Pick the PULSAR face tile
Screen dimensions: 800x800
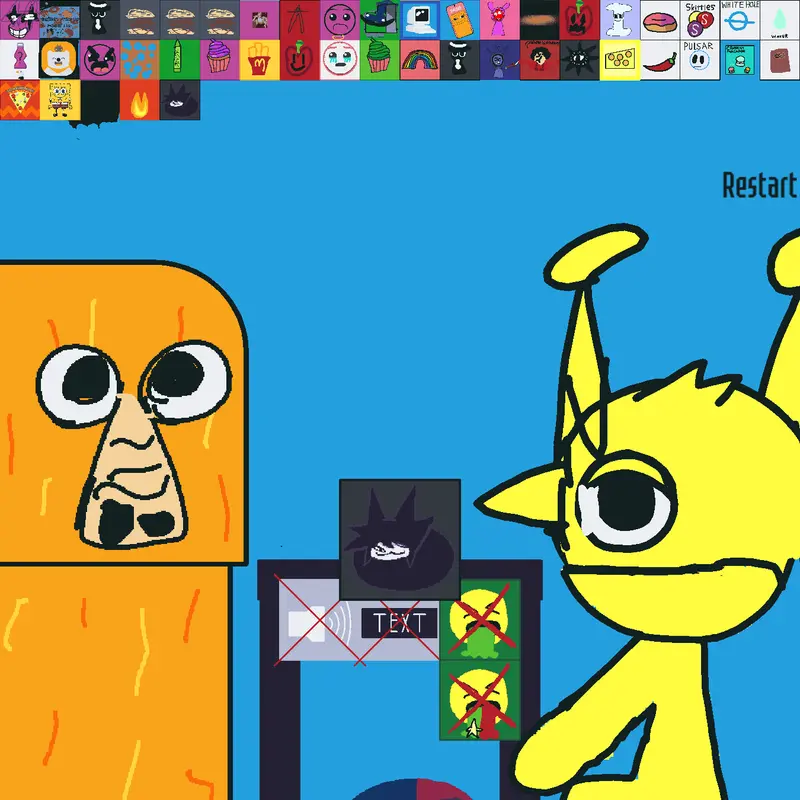point(700,60)
